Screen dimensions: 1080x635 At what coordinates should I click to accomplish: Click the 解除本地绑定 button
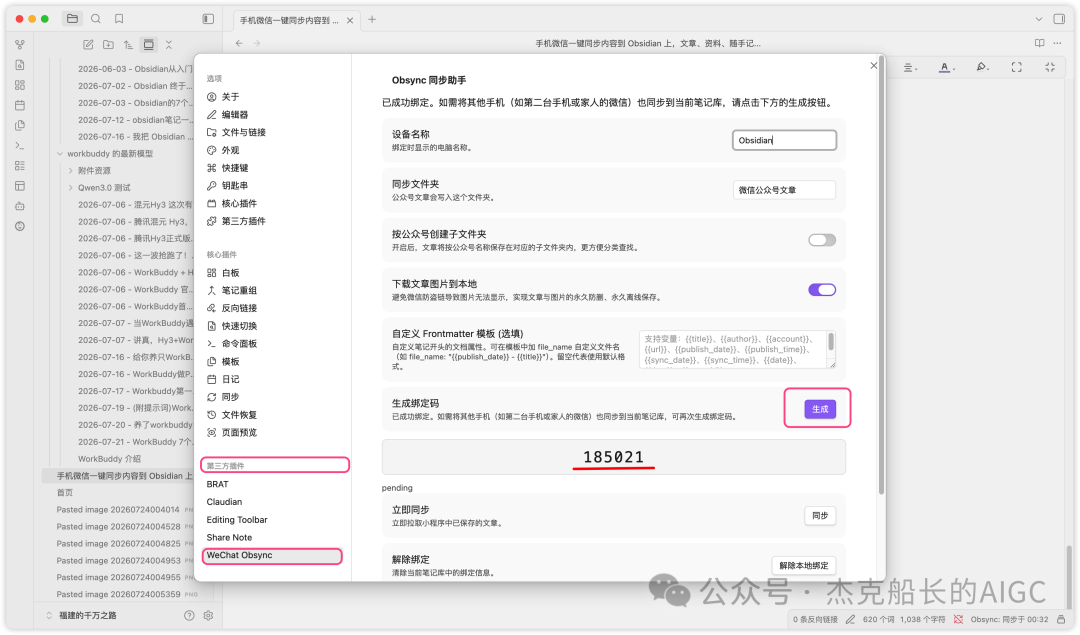click(x=804, y=565)
